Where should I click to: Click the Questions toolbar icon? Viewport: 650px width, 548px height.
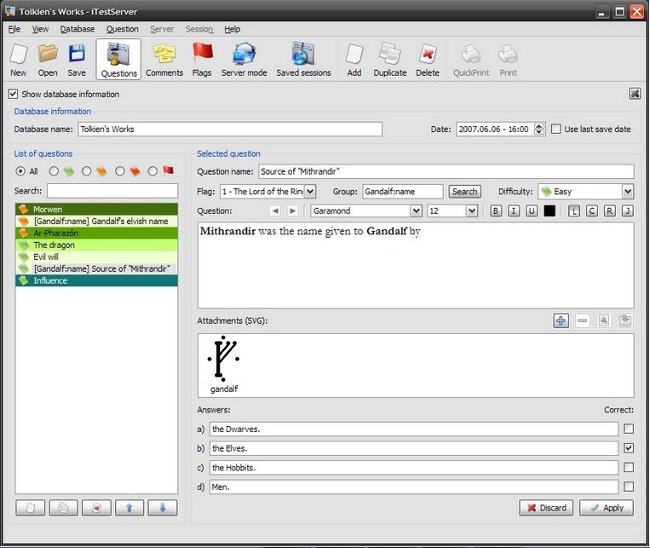tap(119, 60)
